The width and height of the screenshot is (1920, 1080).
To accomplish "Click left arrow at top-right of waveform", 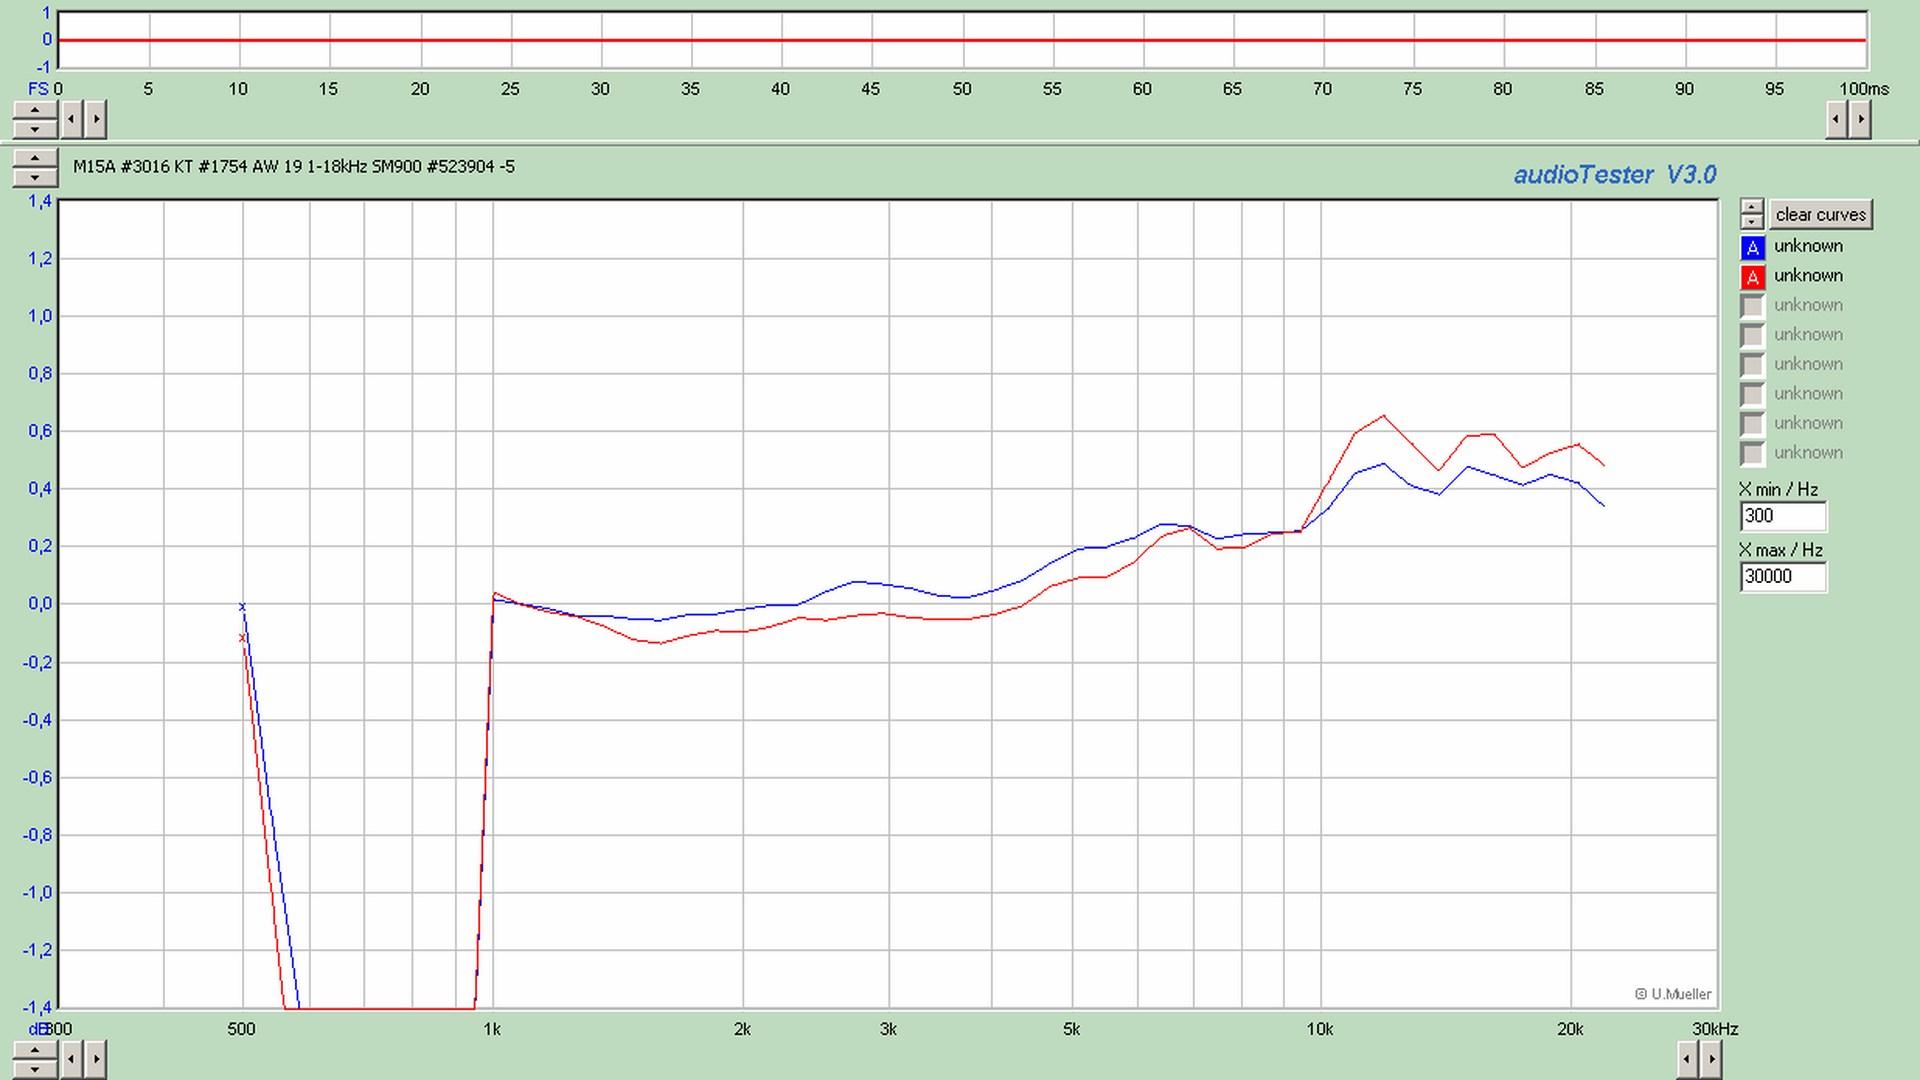I will (x=1836, y=120).
